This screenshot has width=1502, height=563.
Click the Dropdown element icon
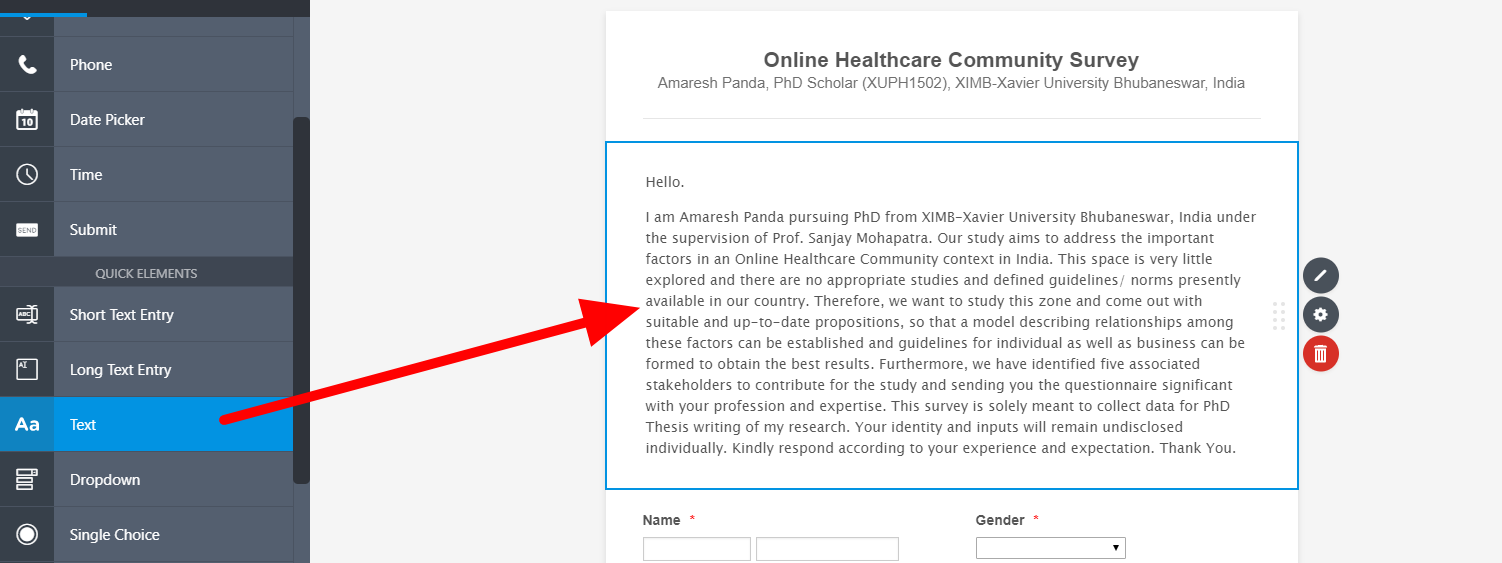(27, 480)
